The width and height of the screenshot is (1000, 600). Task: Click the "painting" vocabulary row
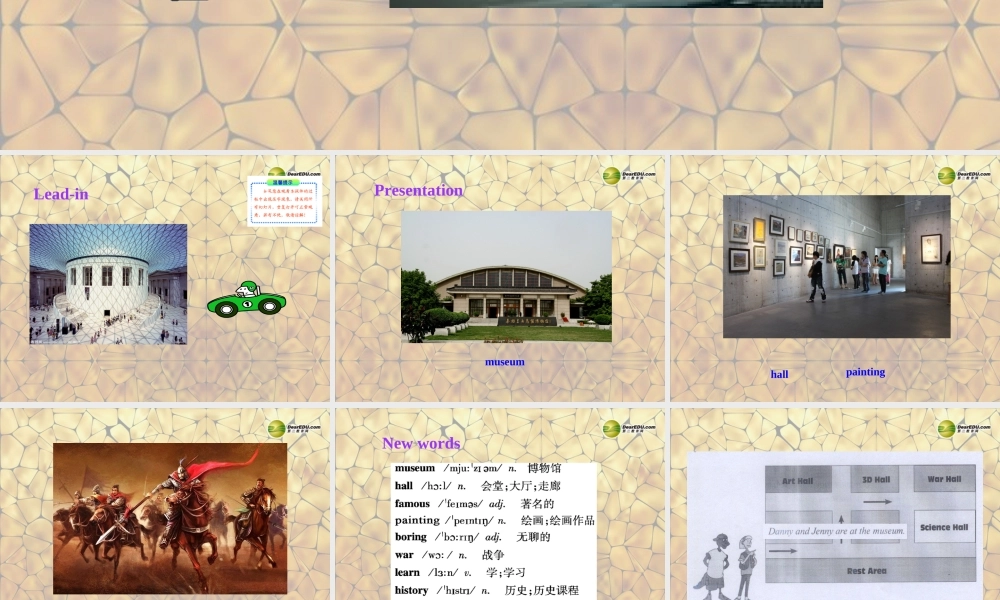(x=494, y=520)
